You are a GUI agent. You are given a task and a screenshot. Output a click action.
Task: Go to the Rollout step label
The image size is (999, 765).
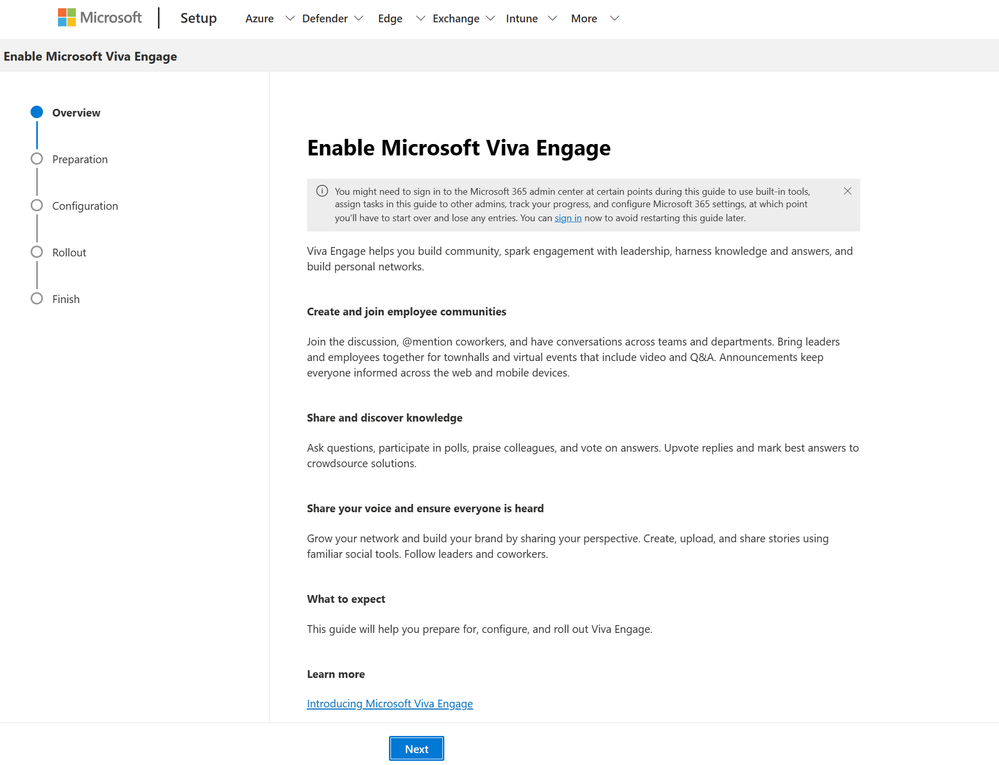click(69, 252)
